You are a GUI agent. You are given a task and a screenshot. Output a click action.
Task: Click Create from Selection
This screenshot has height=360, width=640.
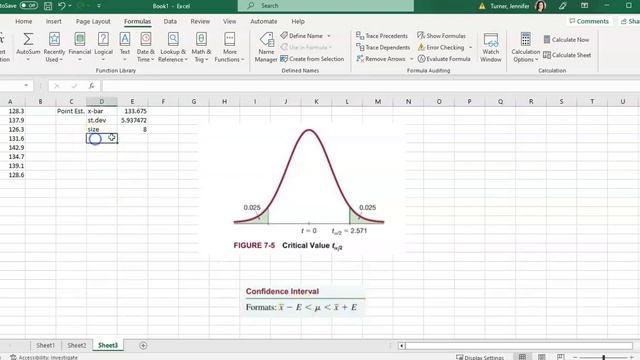pyautogui.click(x=312, y=59)
